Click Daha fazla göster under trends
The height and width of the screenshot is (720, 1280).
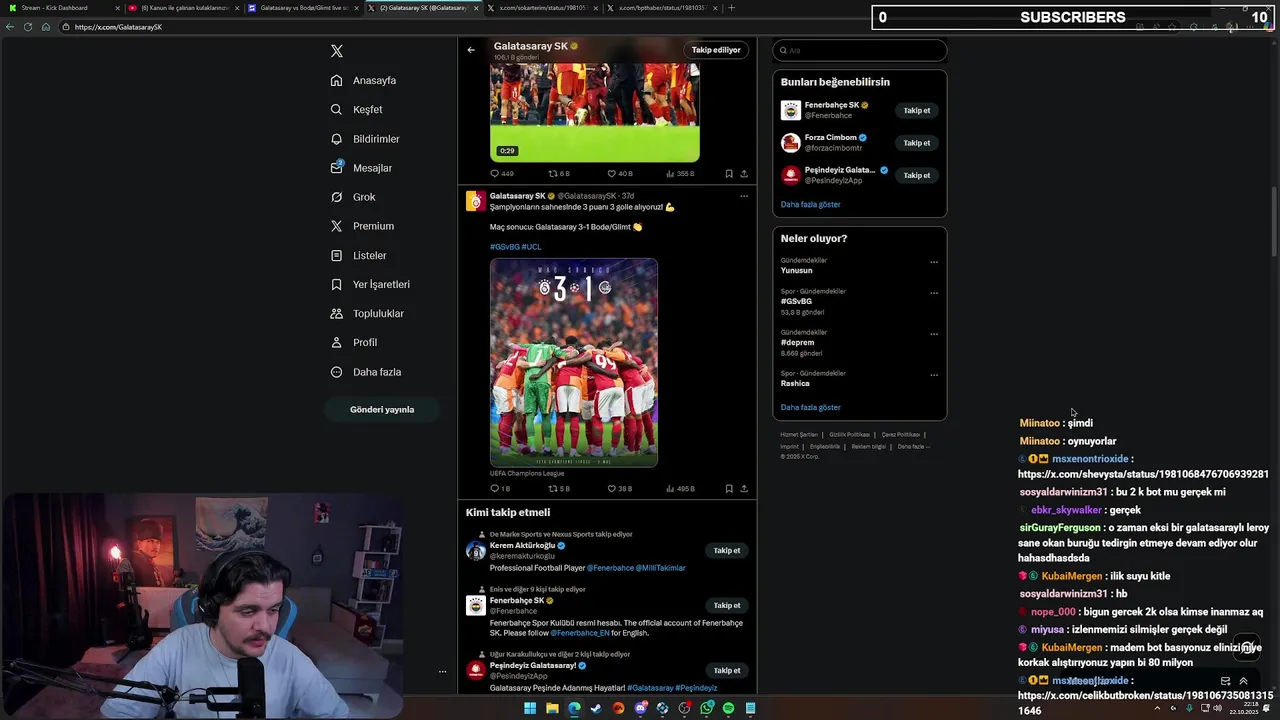811,408
